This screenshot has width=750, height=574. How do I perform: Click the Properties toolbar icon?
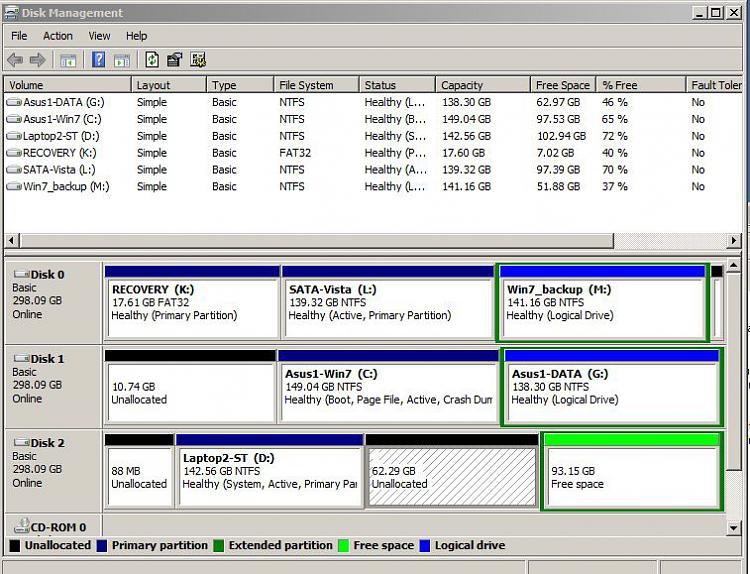pyautogui.click(x=175, y=59)
